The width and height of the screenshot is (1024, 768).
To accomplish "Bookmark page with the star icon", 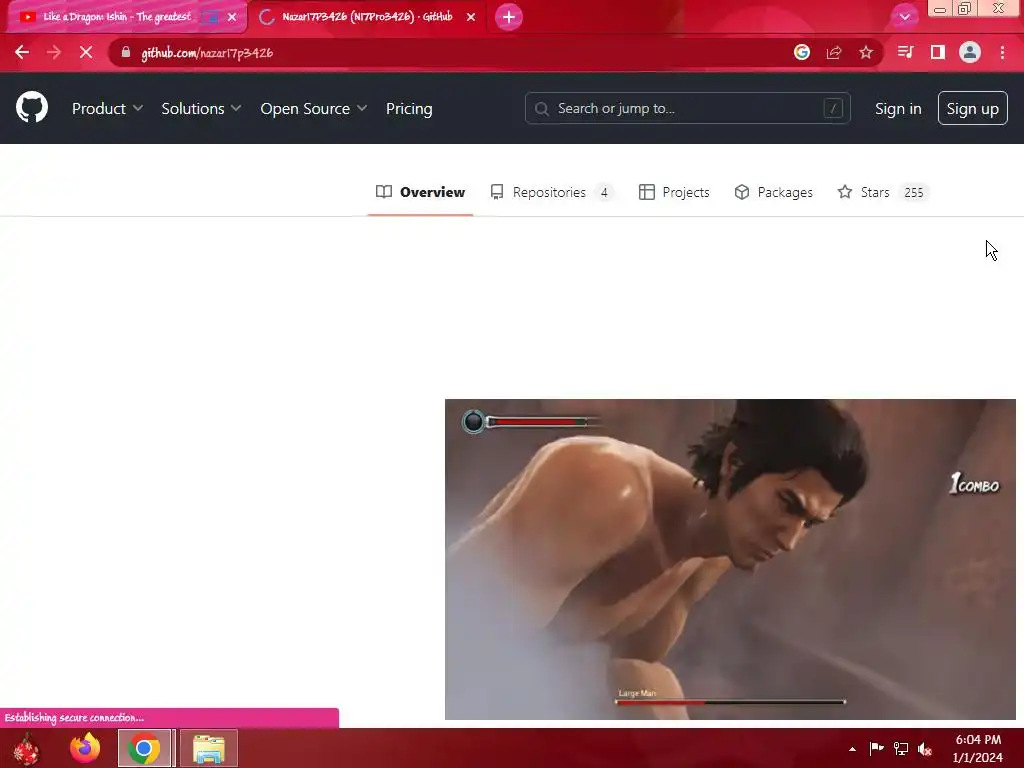I will click(866, 52).
